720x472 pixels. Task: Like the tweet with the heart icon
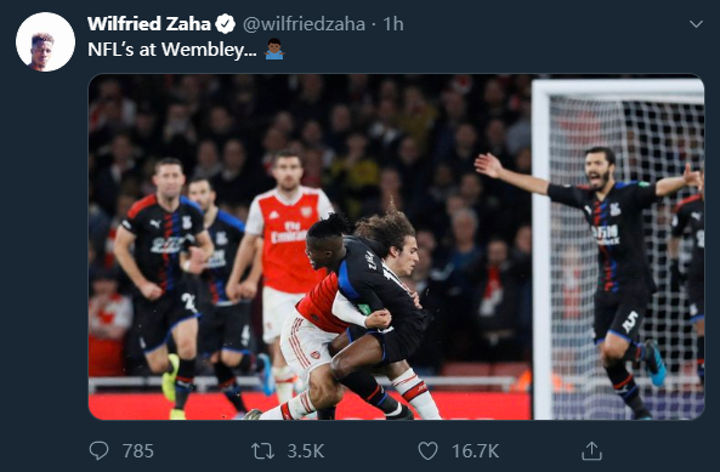[428, 451]
